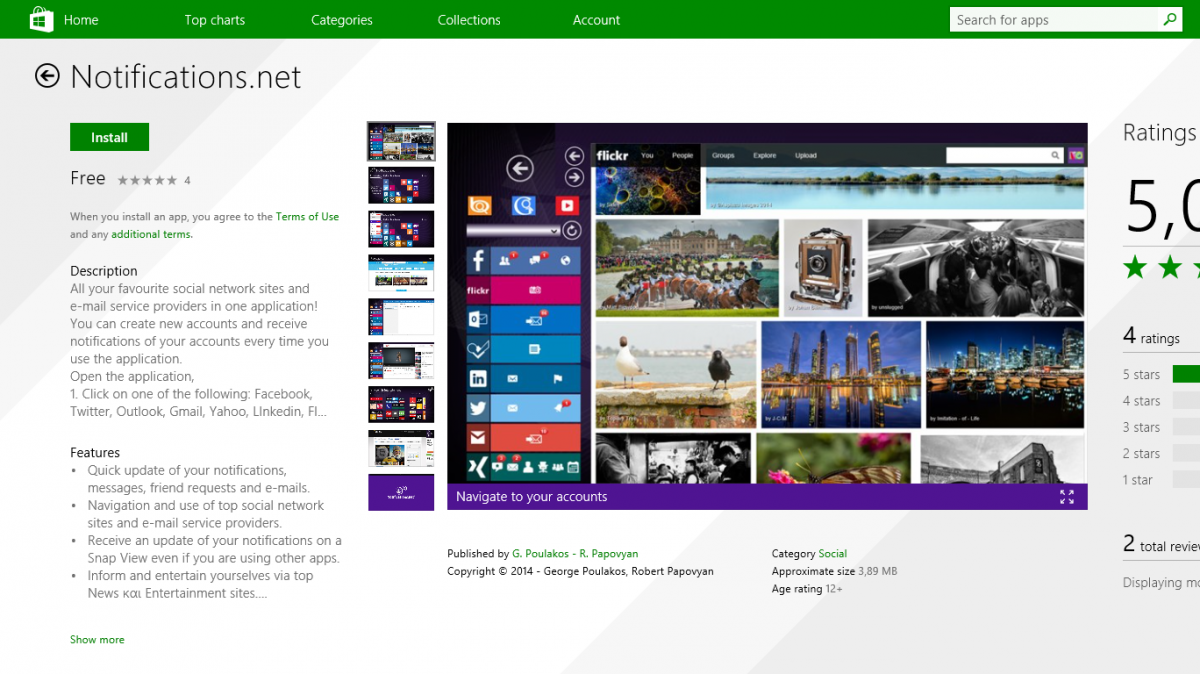Click the Ratings heading
This screenshot has width=1200, height=674.
pyautogui.click(x=1160, y=133)
